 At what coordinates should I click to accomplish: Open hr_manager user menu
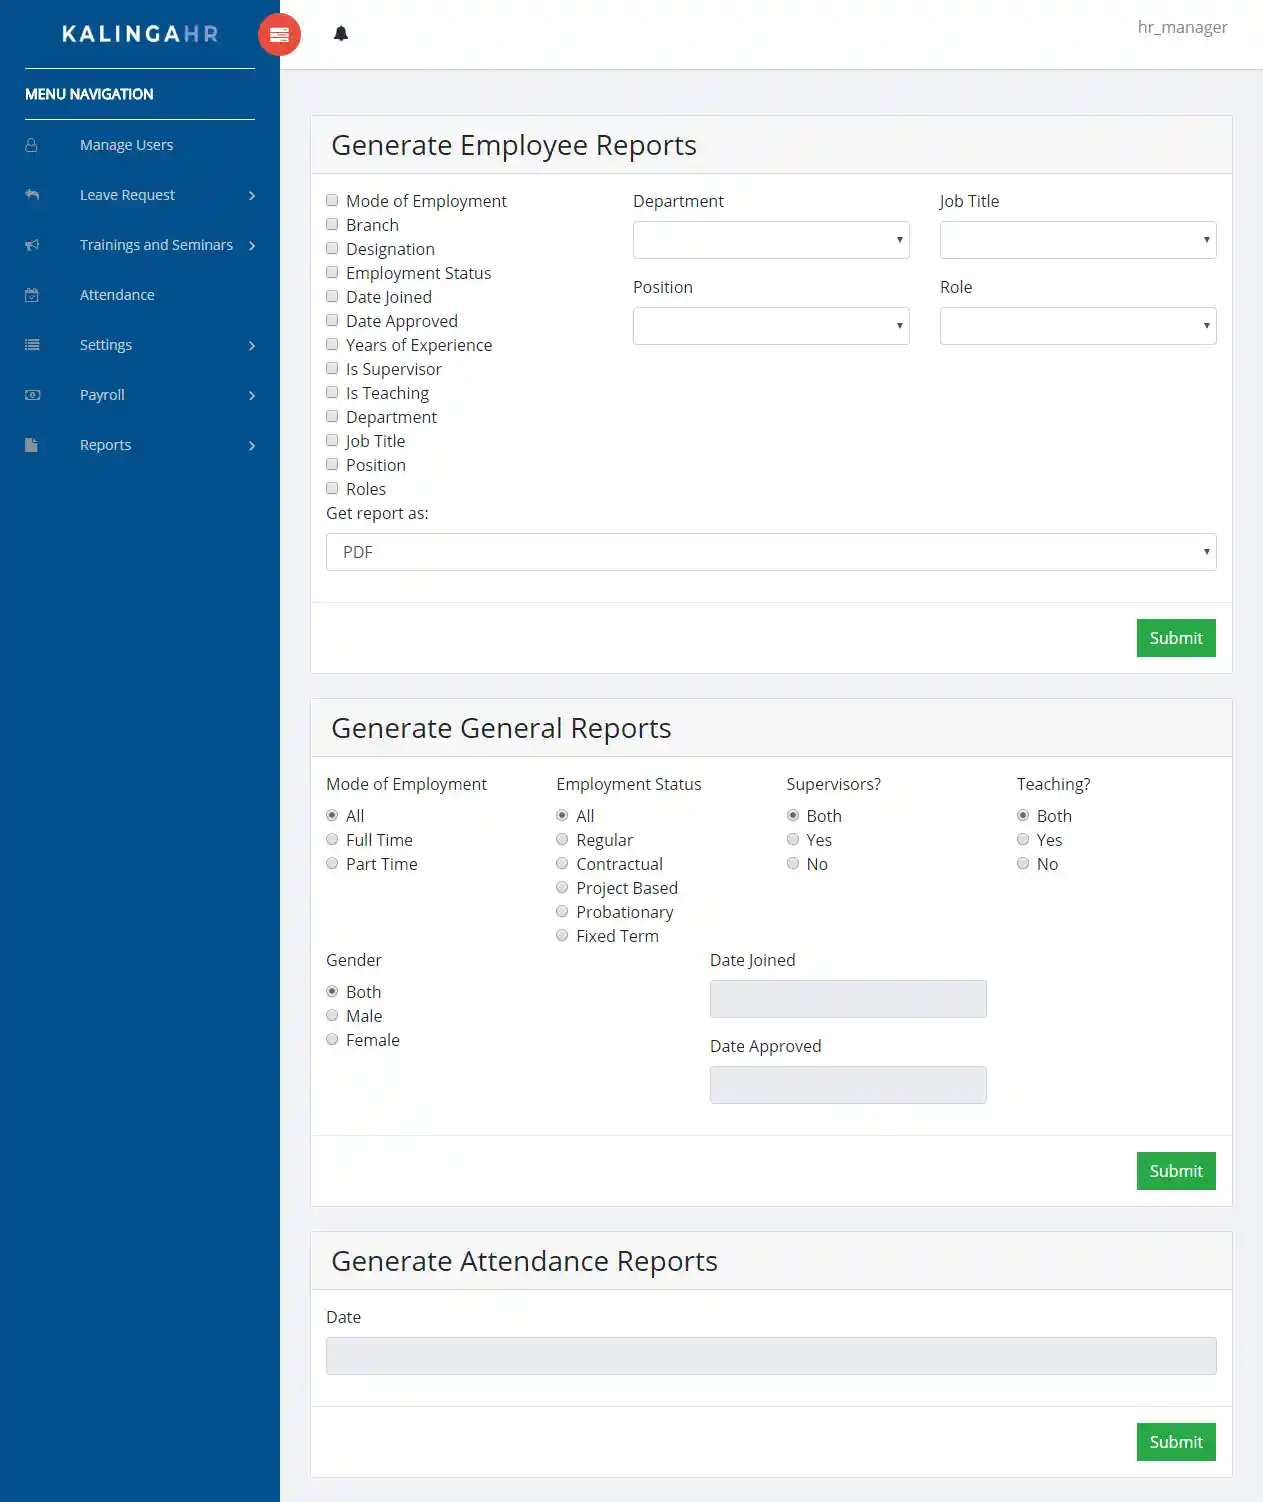[1182, 27]
